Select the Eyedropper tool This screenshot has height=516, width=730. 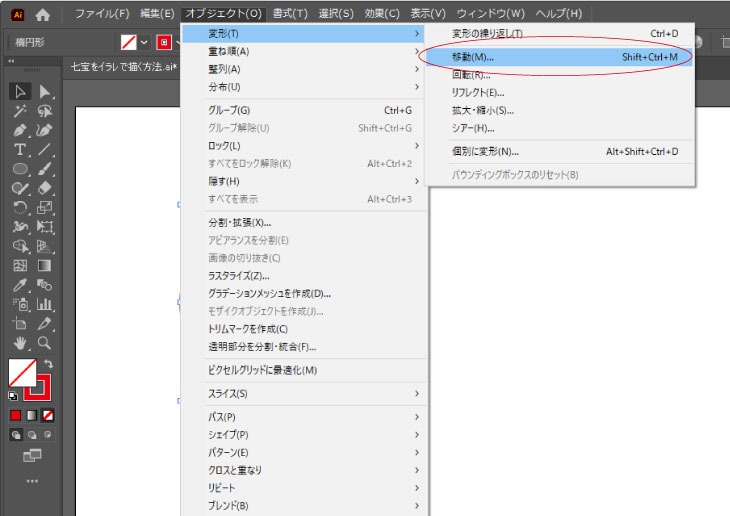click(x=20, y=285)
